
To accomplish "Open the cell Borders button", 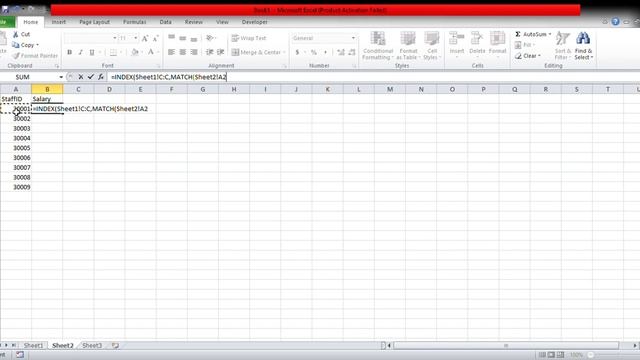I will 113,52.
